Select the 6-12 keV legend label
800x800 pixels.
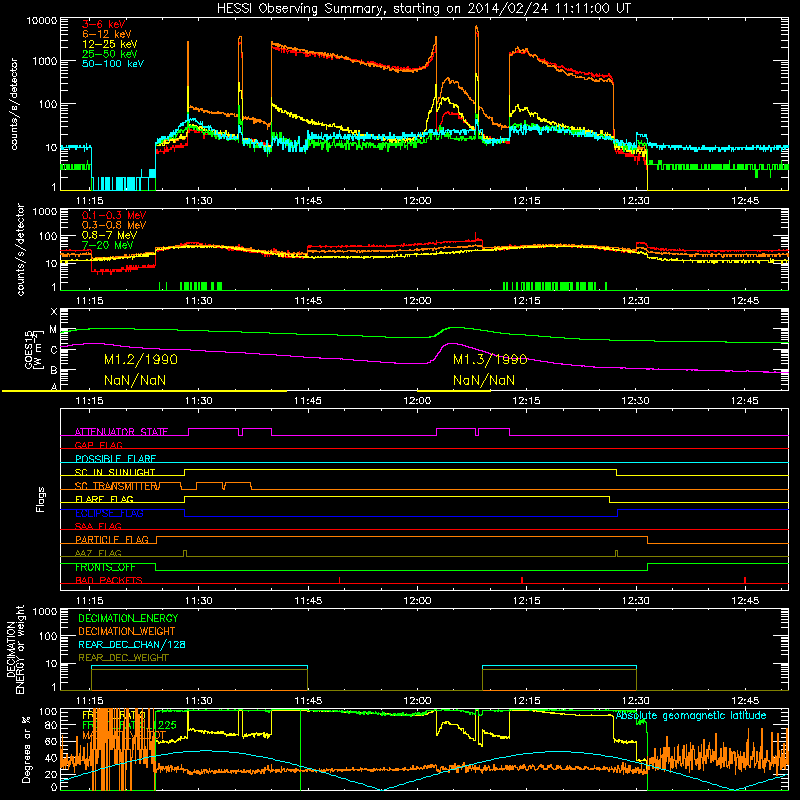pos(106,34)
